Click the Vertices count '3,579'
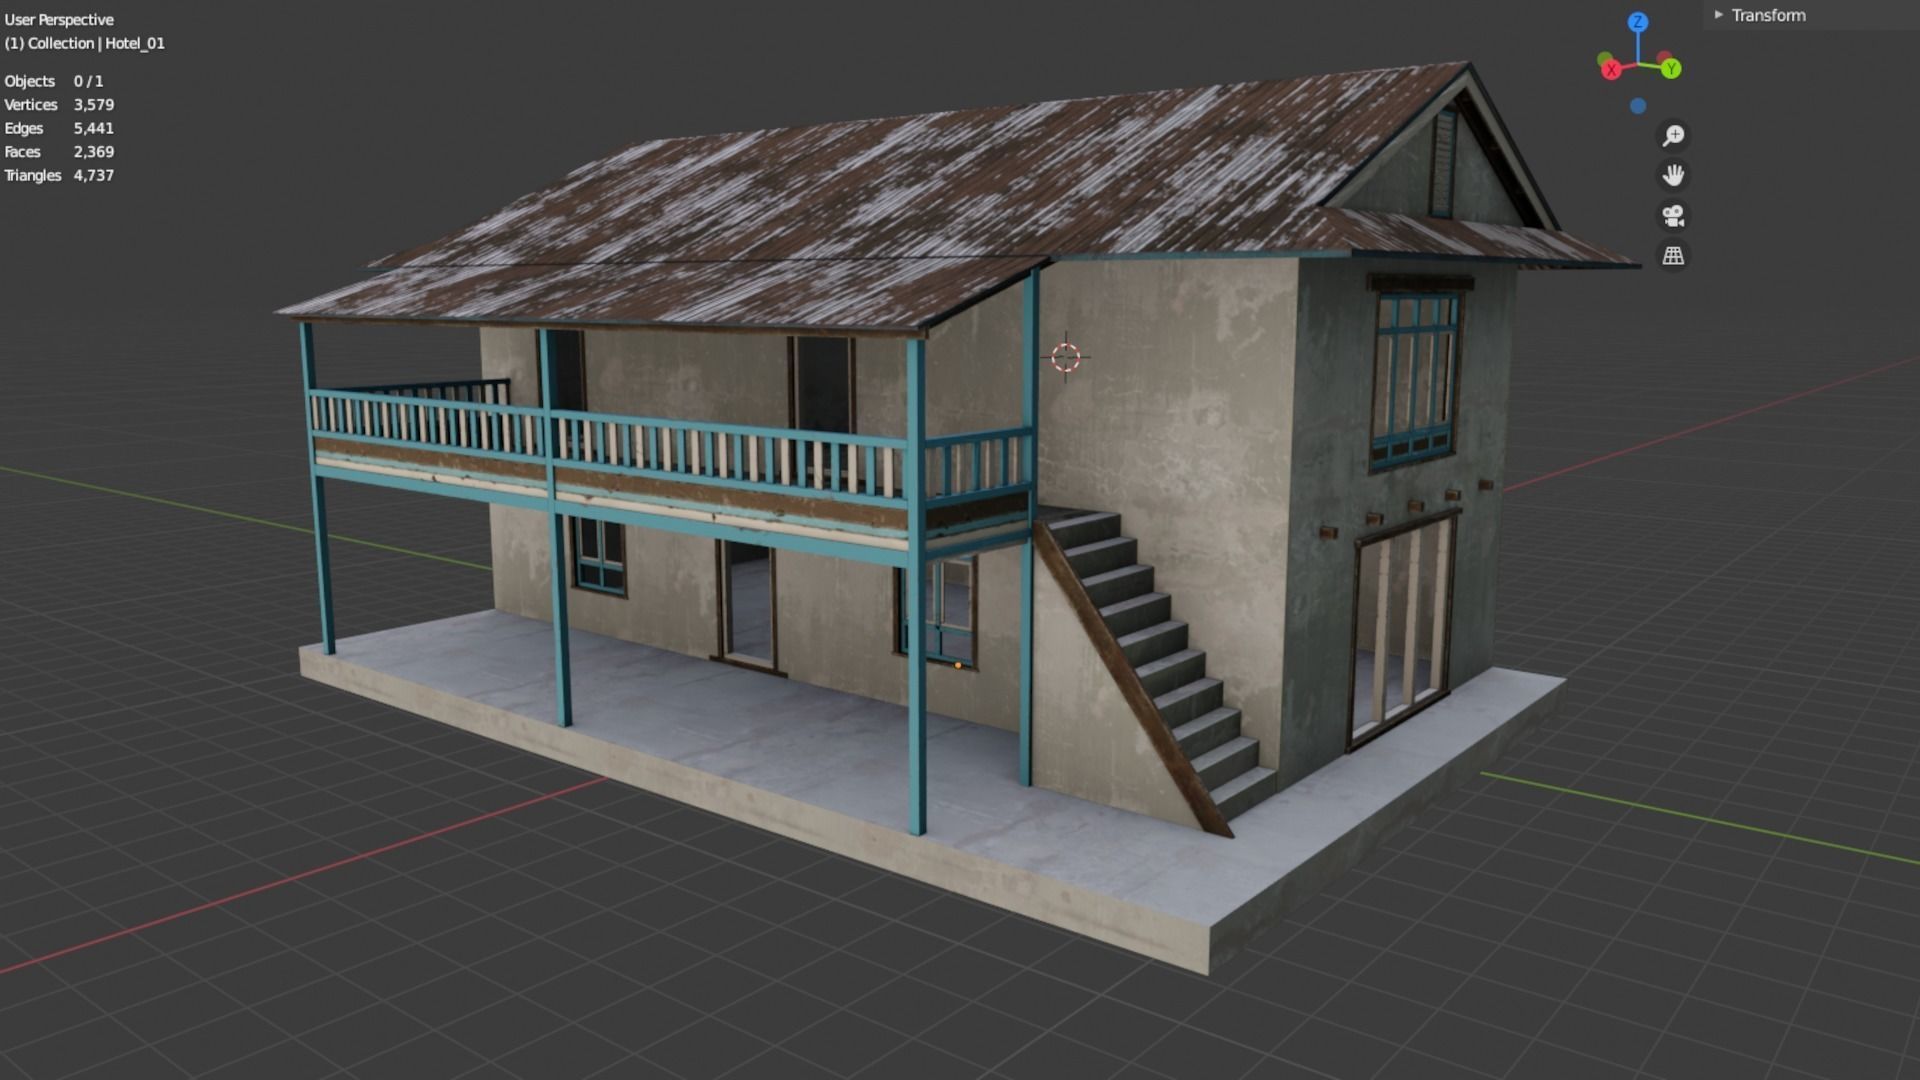 coord(94,105)
